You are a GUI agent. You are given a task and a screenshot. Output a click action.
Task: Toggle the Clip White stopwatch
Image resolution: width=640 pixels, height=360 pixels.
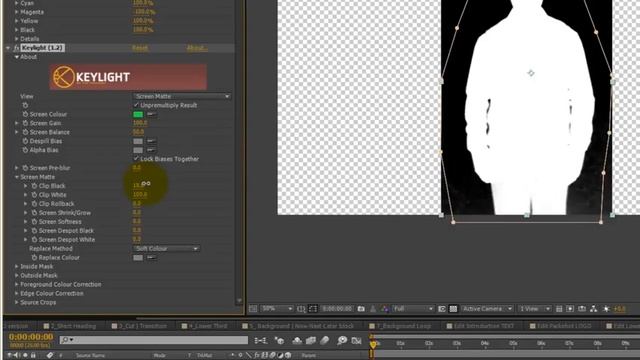click(x=34, y=195)
